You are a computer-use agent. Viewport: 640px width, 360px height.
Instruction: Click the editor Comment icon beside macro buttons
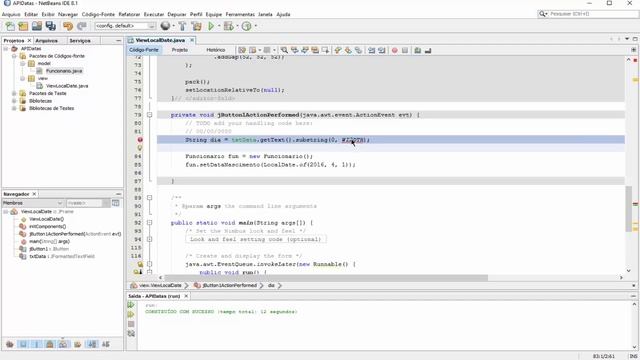(x=418, y=50)
